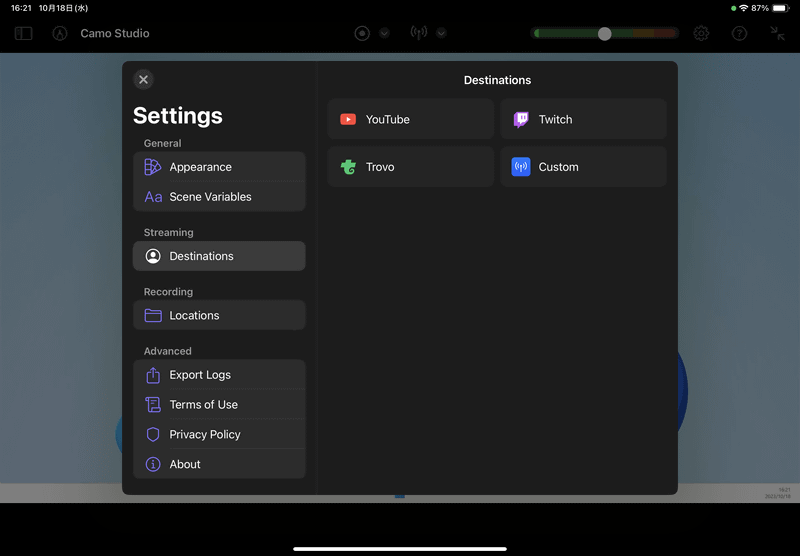The image size is (800, 556).
Task: Add a Custom streaming destination
Action: (x=584, y=167)
